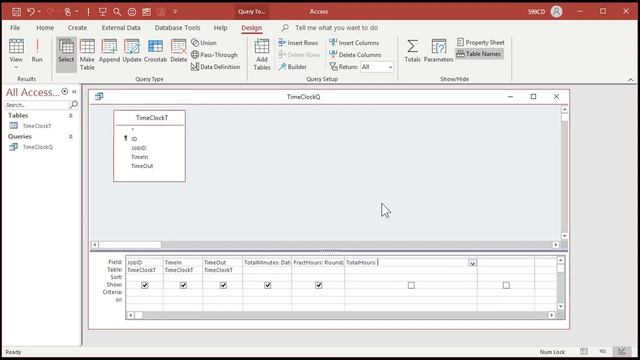Collapse the navigation pane with shutter arrows
Screen dimensions: 640x360
74,92
